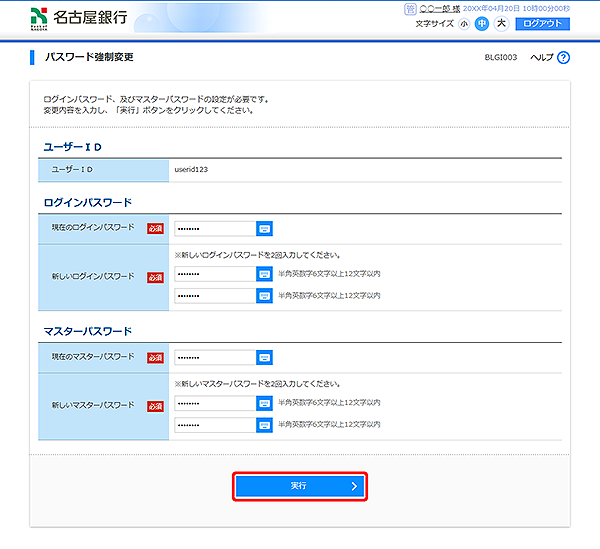The image size is (600, 549).
Task: Focus the 現在のログインパスワード field
Action: [x=213, y=228]
